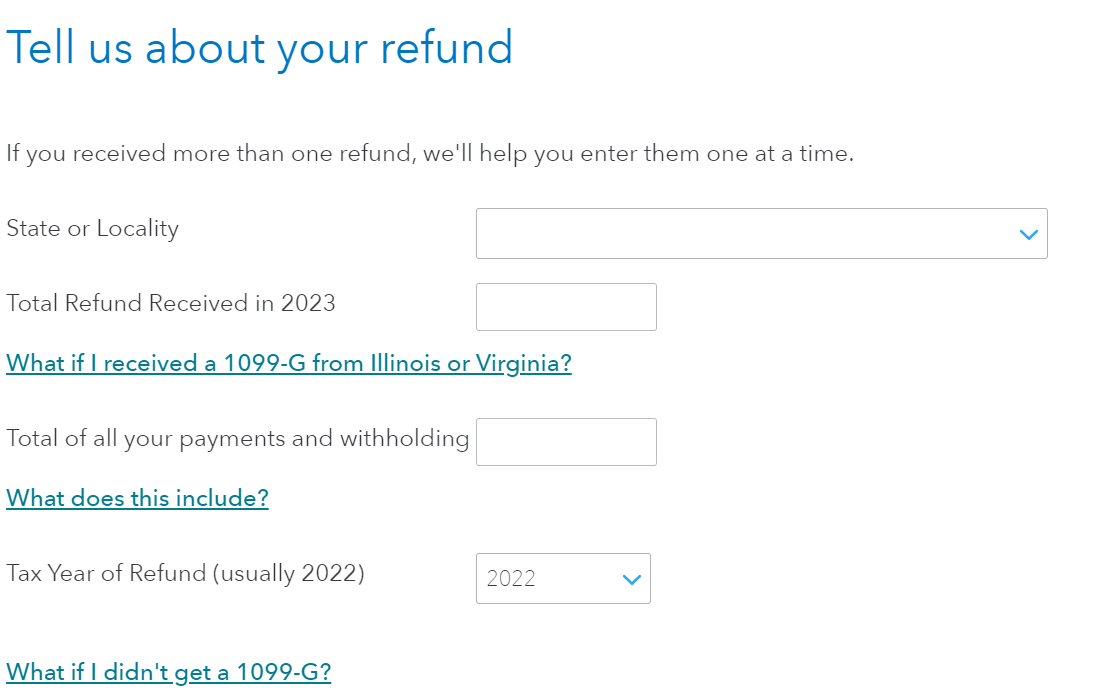Select the 2022 value in tax year box
The height and width of the screenshot is (700, 1120).
(511, 579)
